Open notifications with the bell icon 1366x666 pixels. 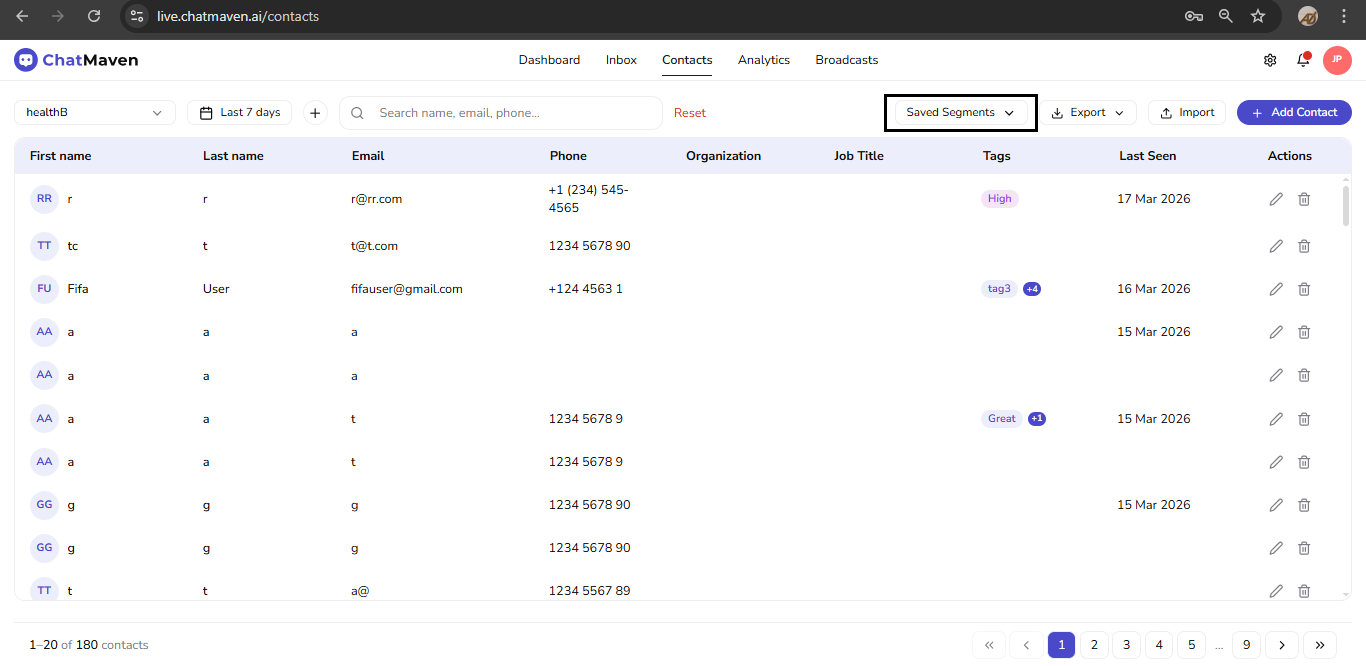[1302, 60]
